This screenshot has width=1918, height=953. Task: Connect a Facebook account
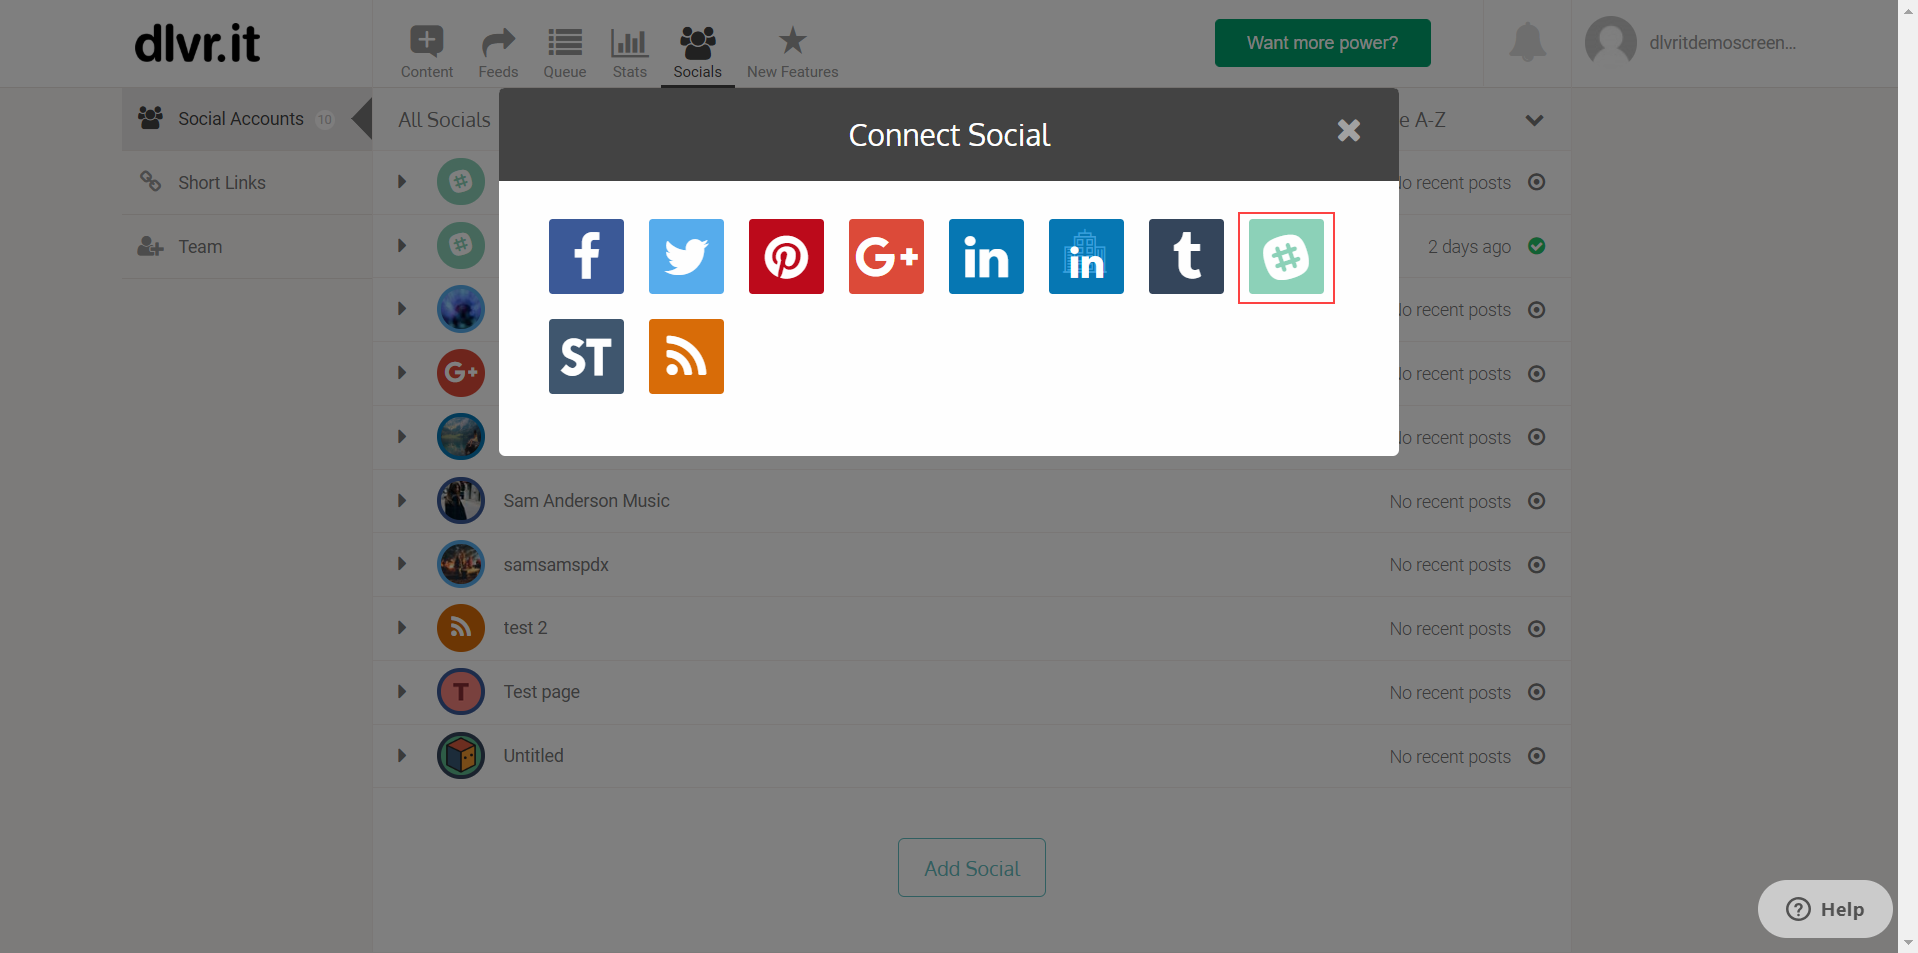(x=586, y=256)
